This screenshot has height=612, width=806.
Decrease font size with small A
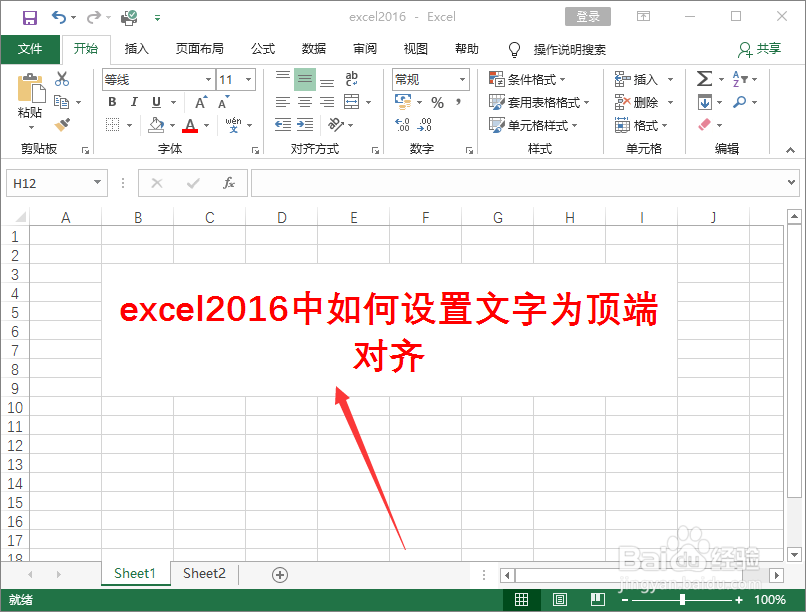click(223, 102)
